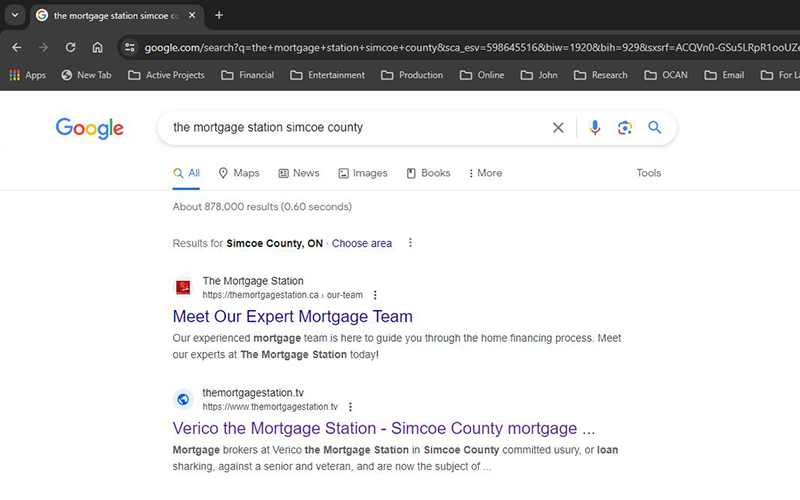This screenshot has width=800, height=500.
Task: Click the results count text
Action: coord(262,207)
